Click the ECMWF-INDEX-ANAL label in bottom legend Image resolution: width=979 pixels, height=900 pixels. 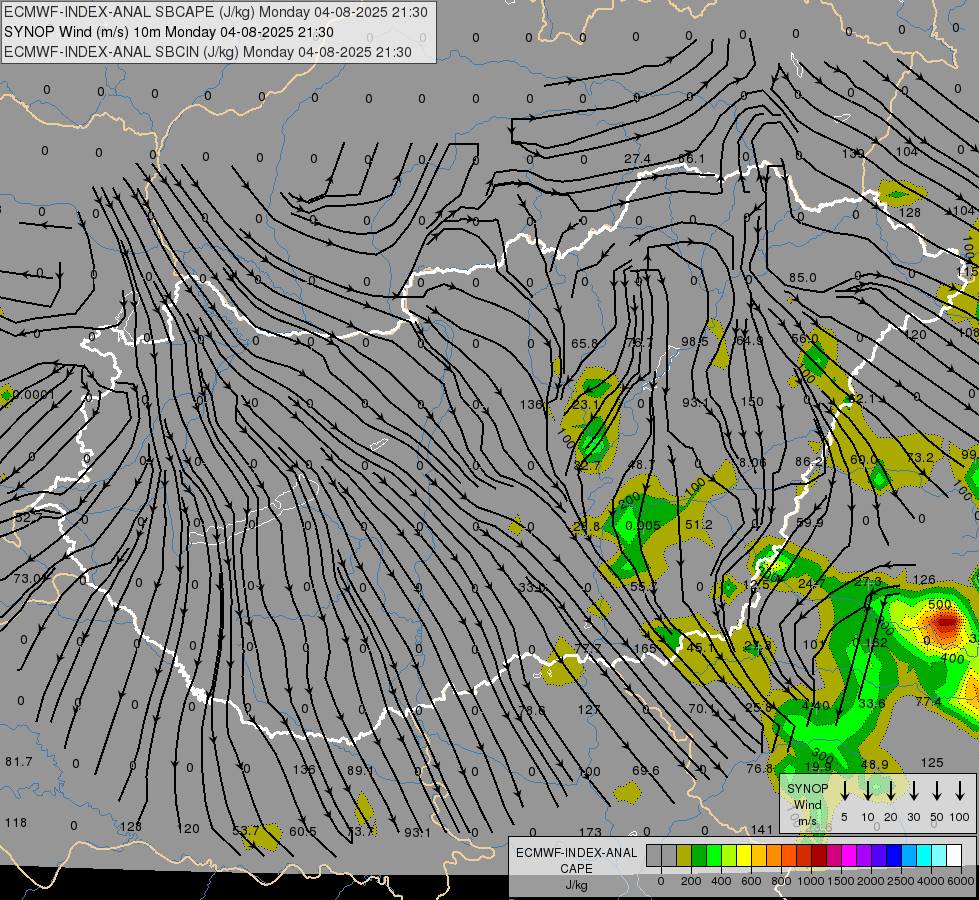click(x=576, y=853)
